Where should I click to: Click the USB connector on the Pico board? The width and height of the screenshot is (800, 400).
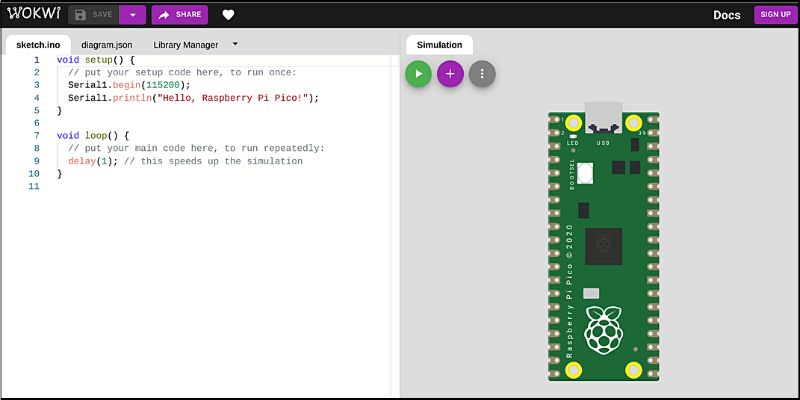pyautogui.click(x=604, y=117)
